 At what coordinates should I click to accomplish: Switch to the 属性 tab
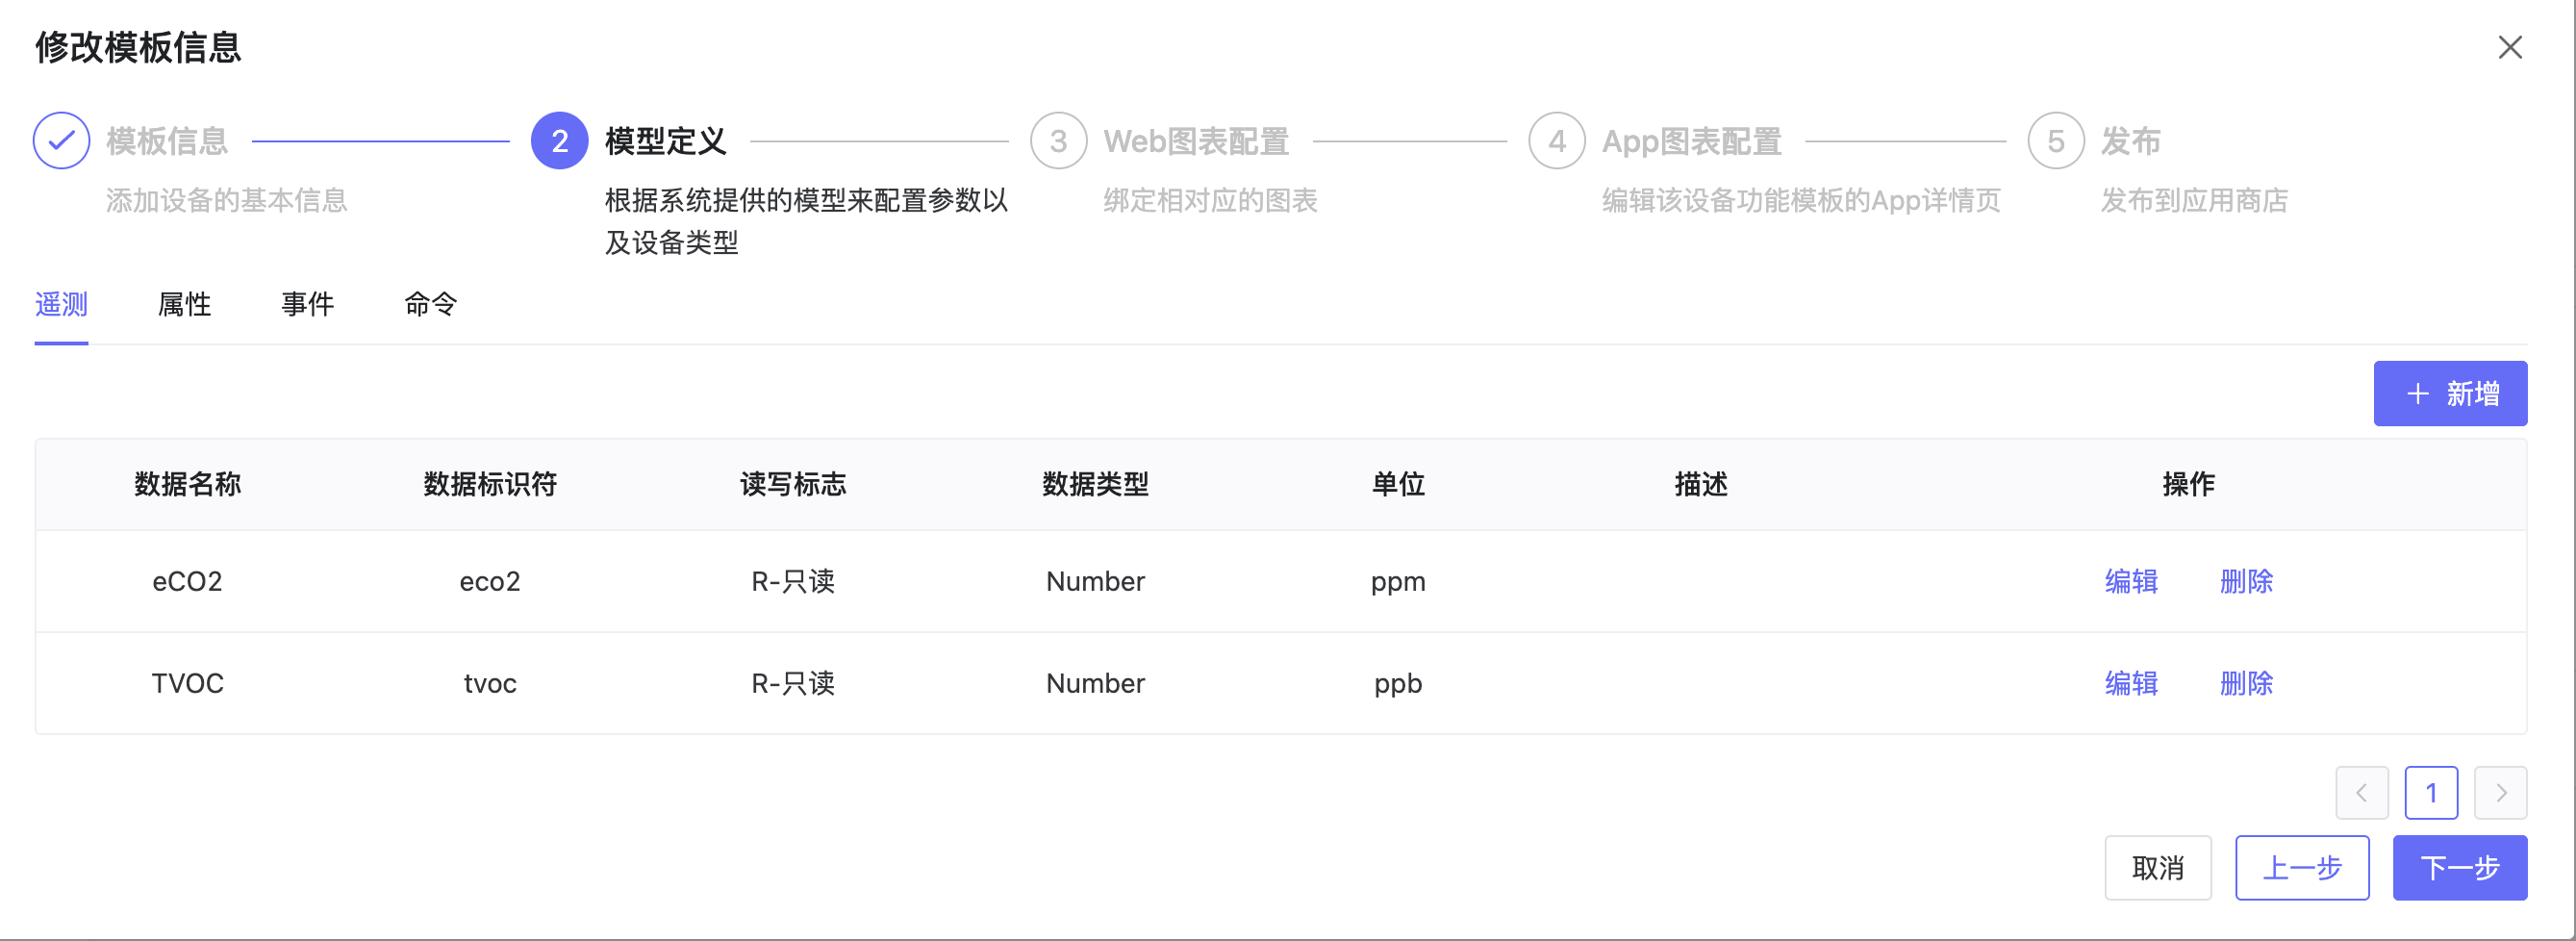[x=185, y=304]
